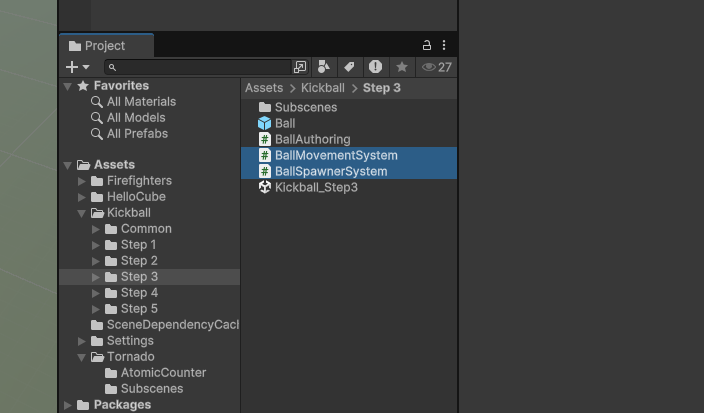Click the BallAuthoring C# script icon

tap(265, 139)
